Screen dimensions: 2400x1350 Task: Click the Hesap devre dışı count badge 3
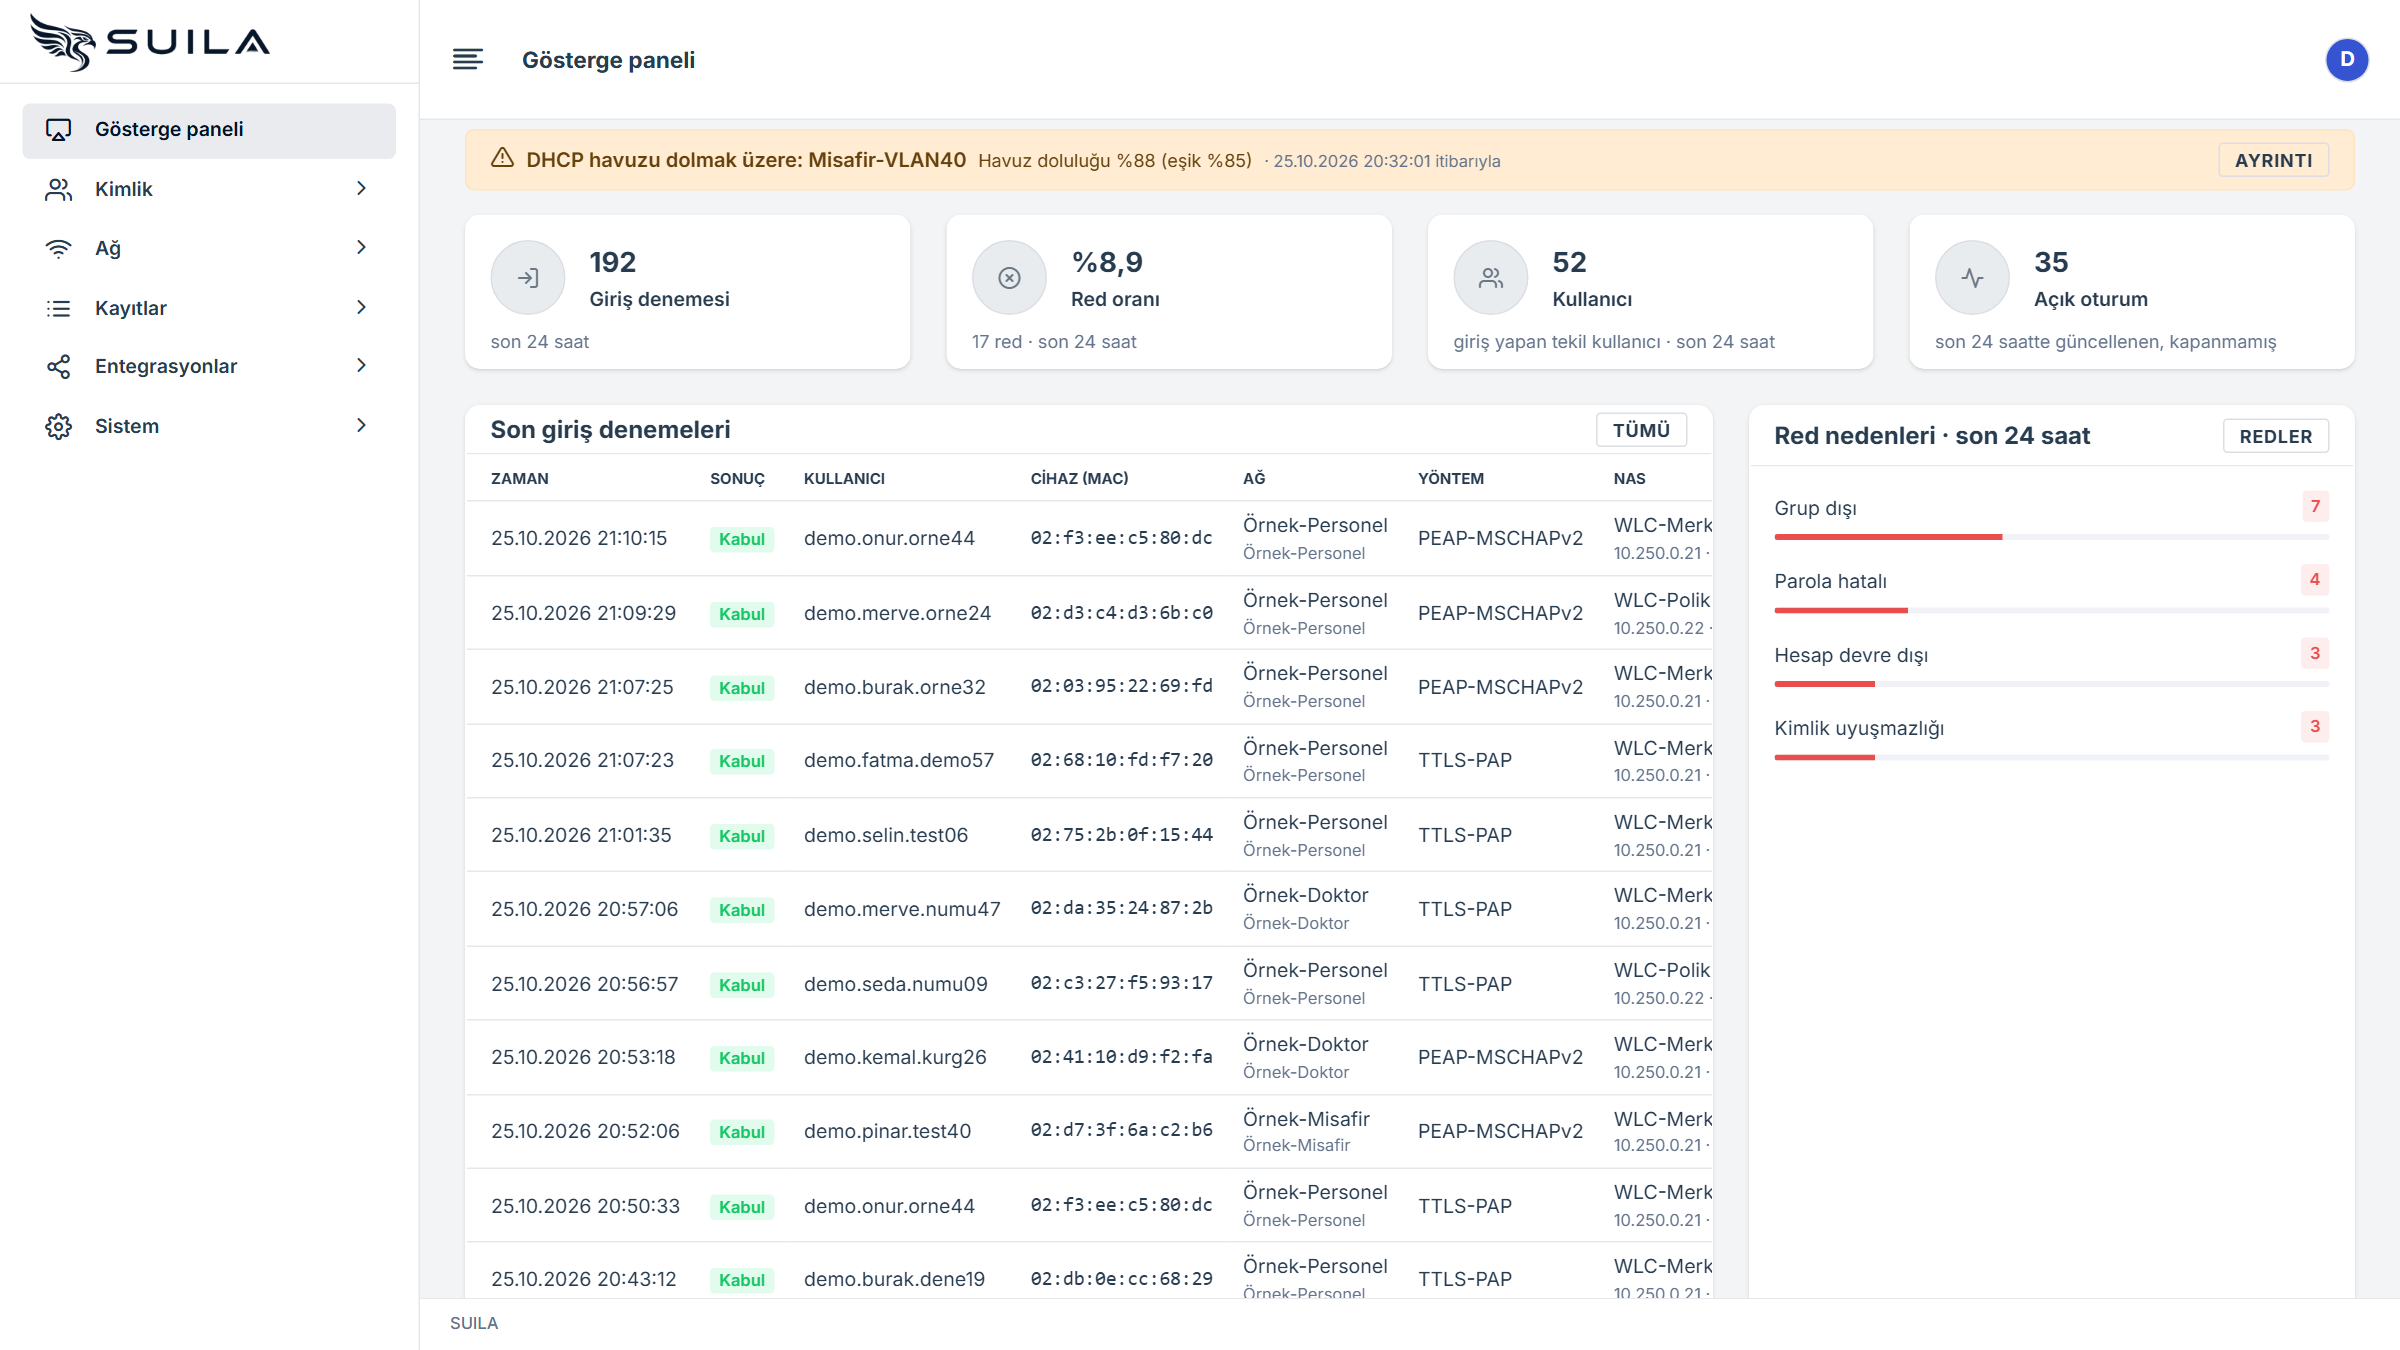pyautogui.click(x=2314, y=653)
